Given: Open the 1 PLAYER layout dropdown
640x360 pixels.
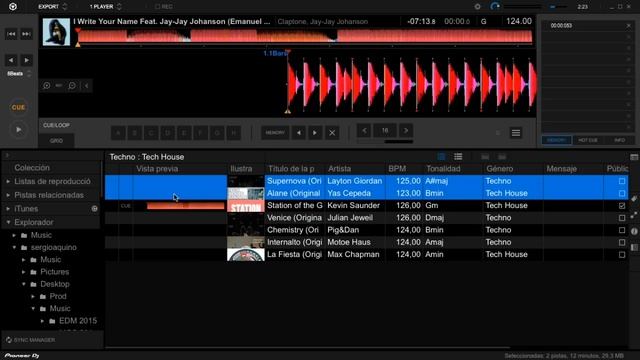Looking at the screenshot, I should click(x=105, y=7).
